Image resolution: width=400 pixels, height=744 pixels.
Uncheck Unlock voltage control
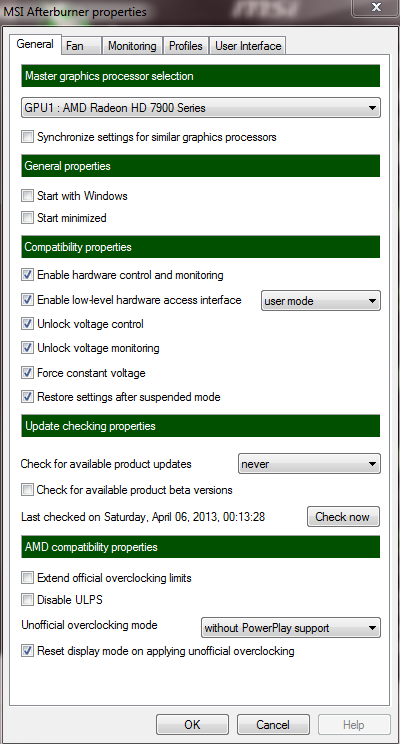(28, 324)
